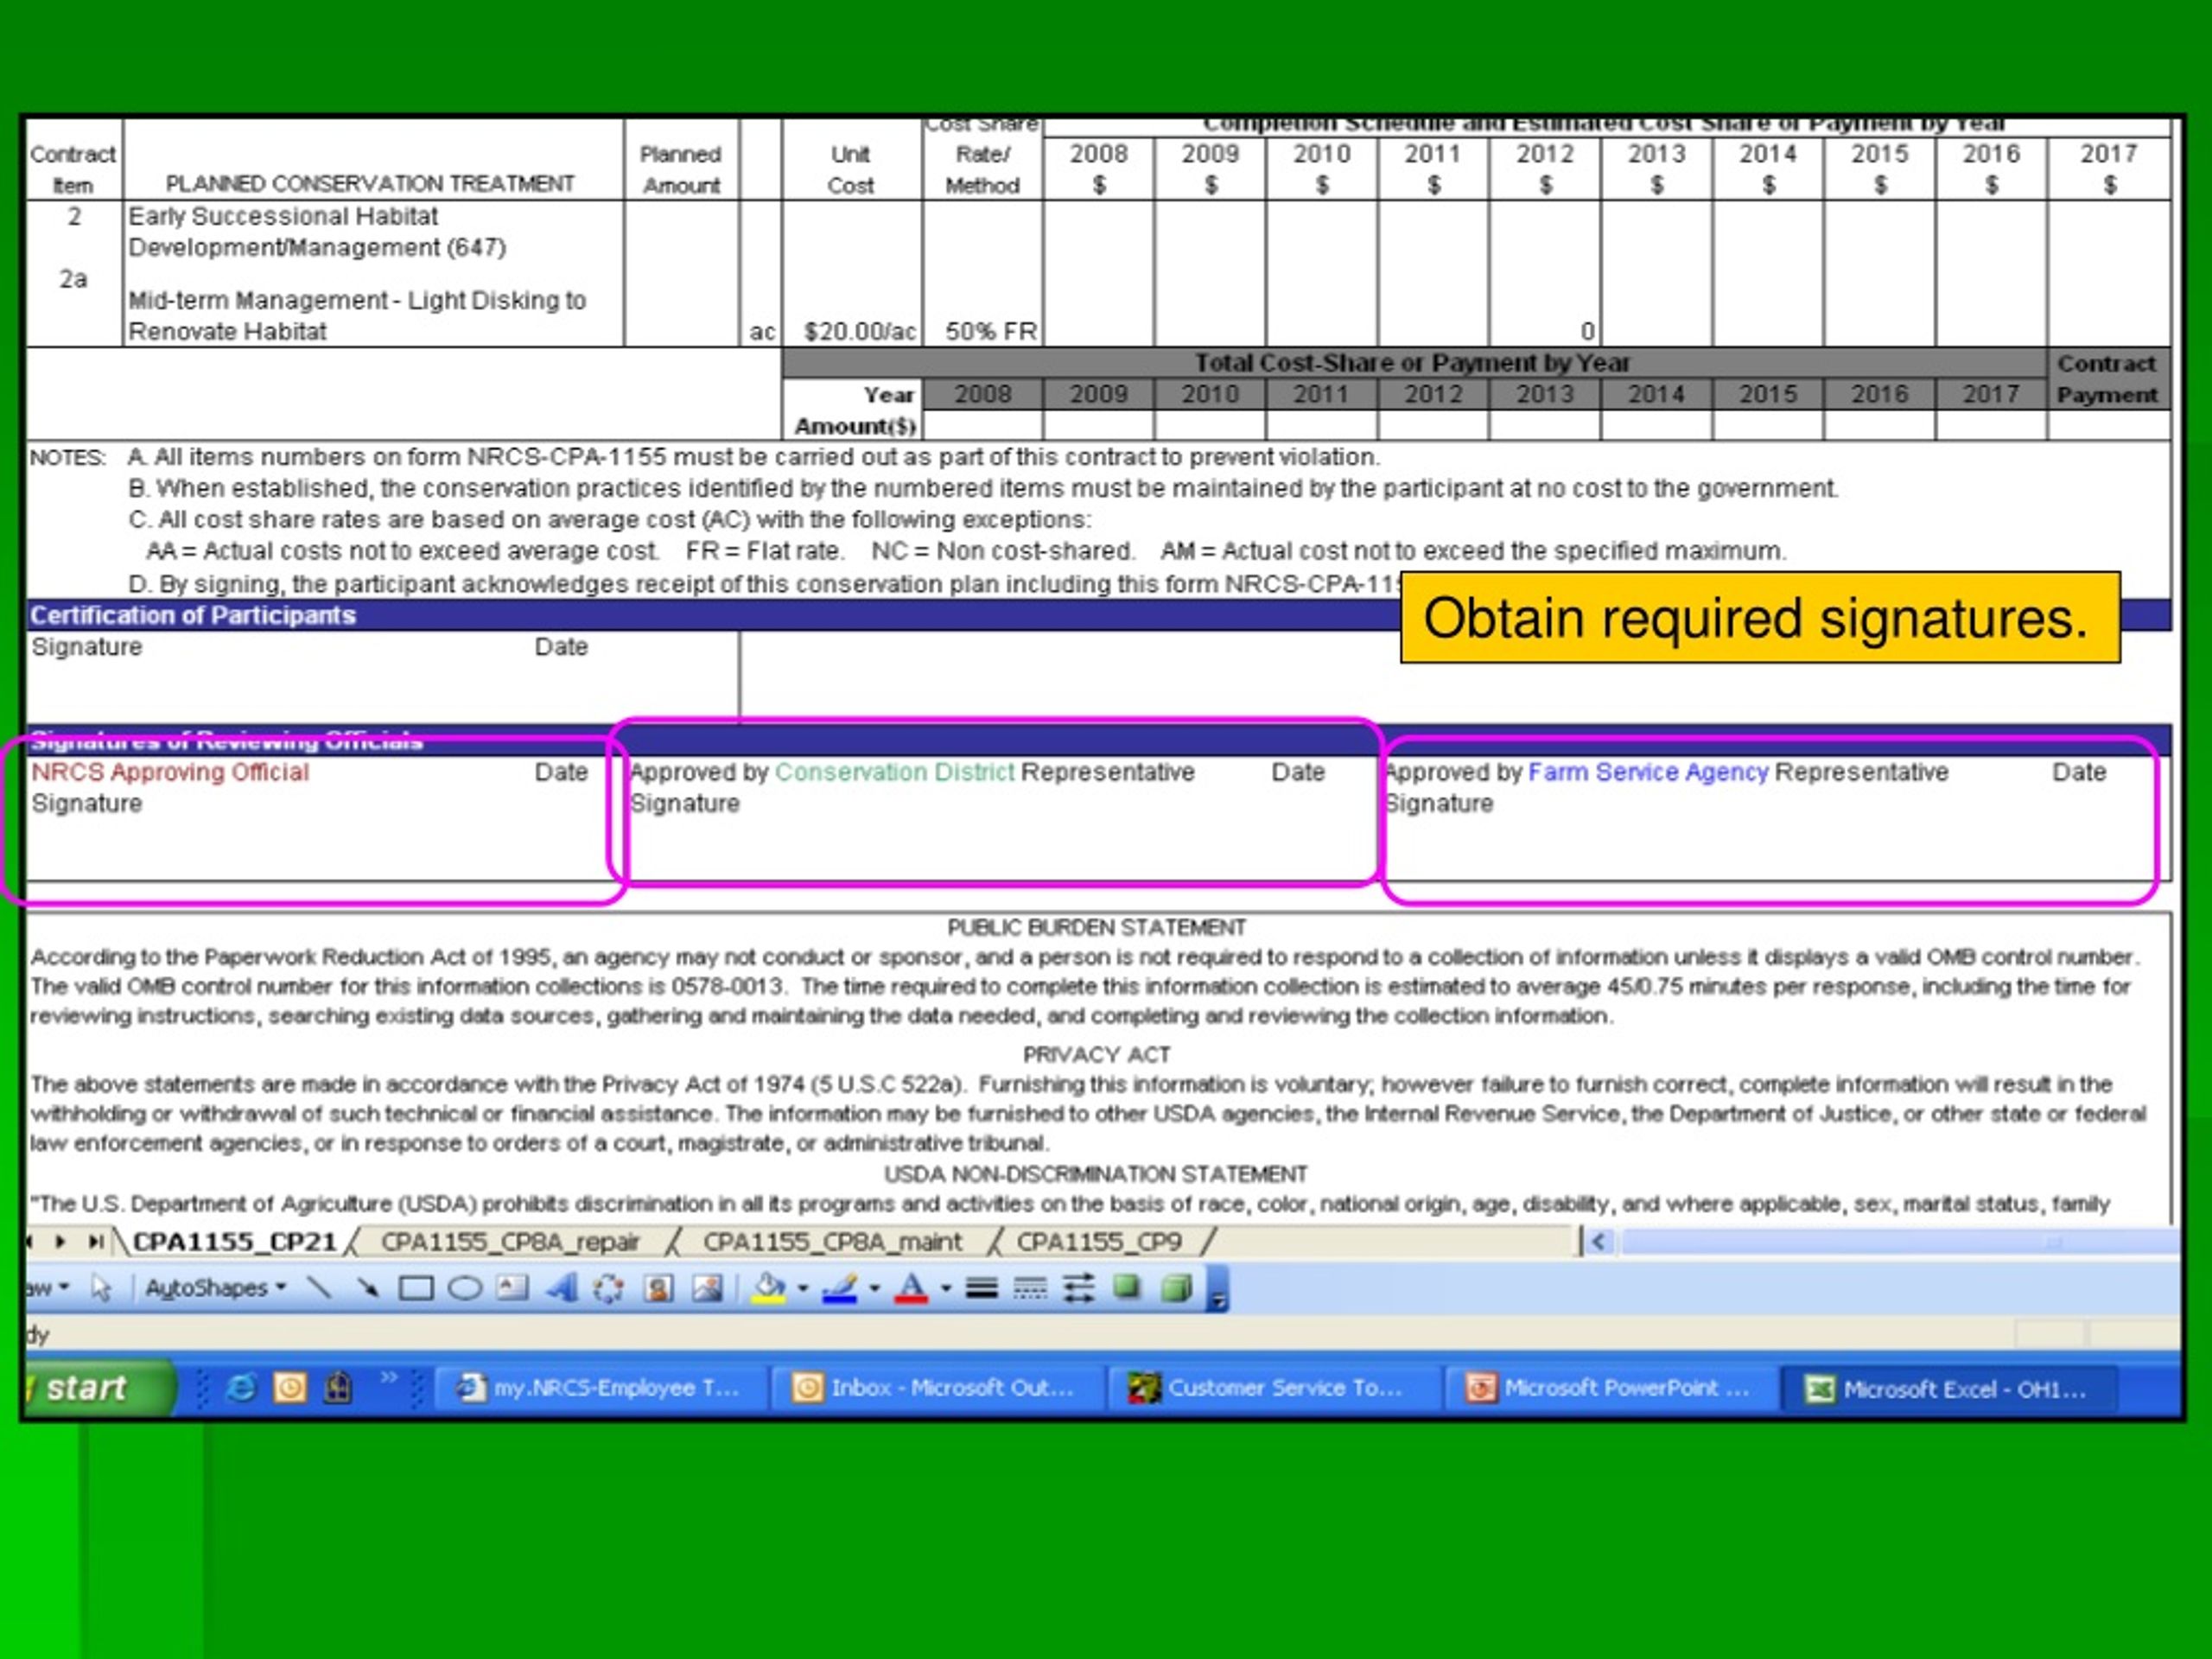Image resolution: width=2212 pixels, height=1659 pixels.
Task: Open the Line Style options
Action: pyautogui.click(x=981, y=1288)
